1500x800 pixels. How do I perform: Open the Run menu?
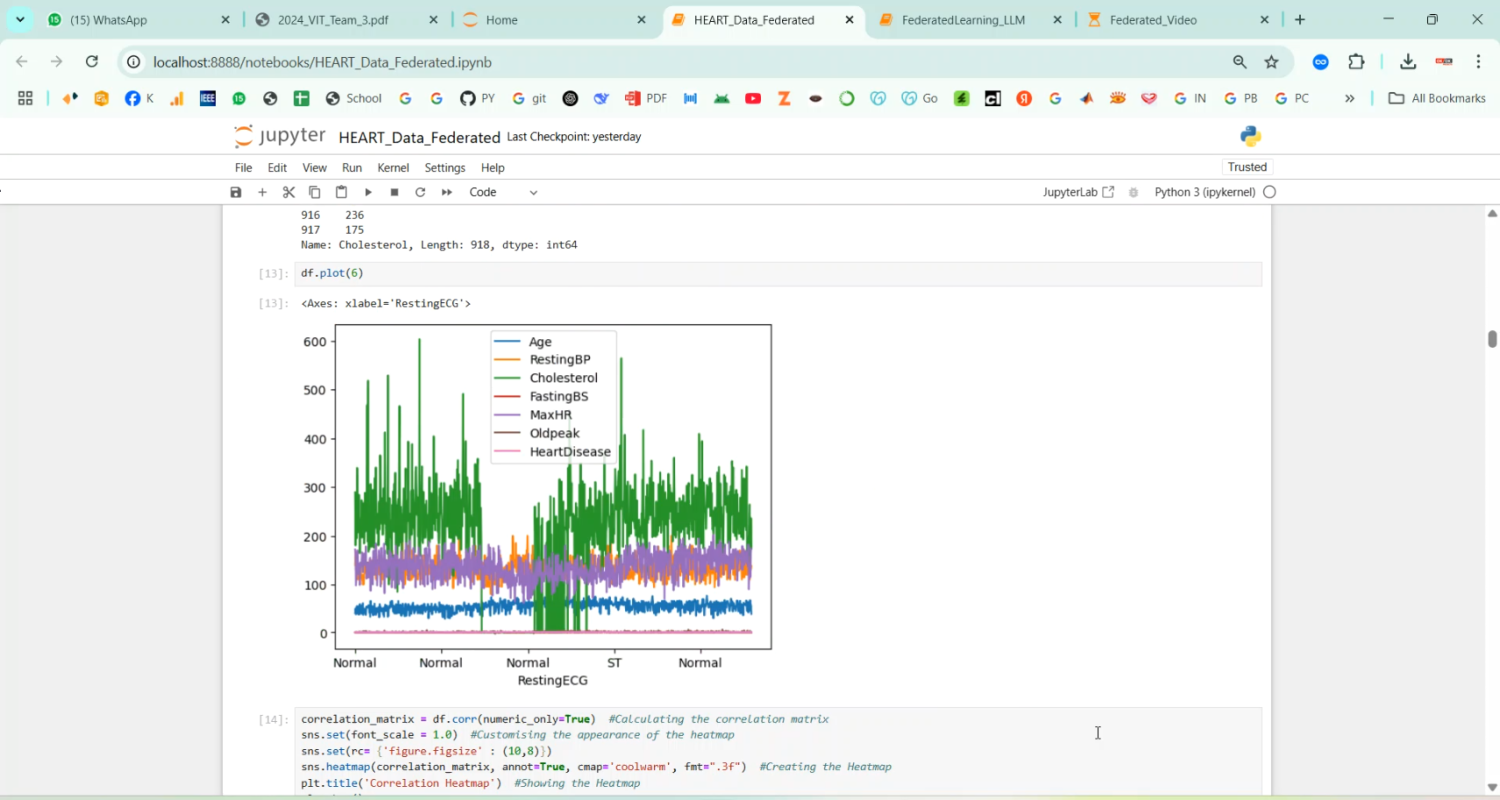click(352, 168)
